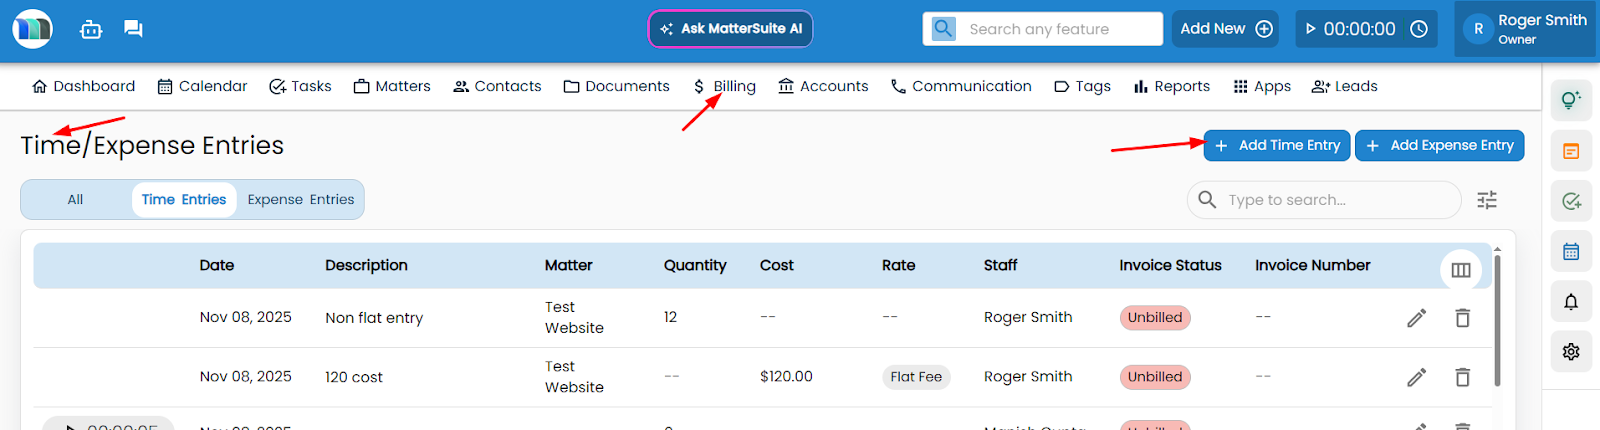This screenshot has height=430, width=1600.
Task: Open the notifications bell icon
Action: pyautogui.click(x=1571, y=302)
